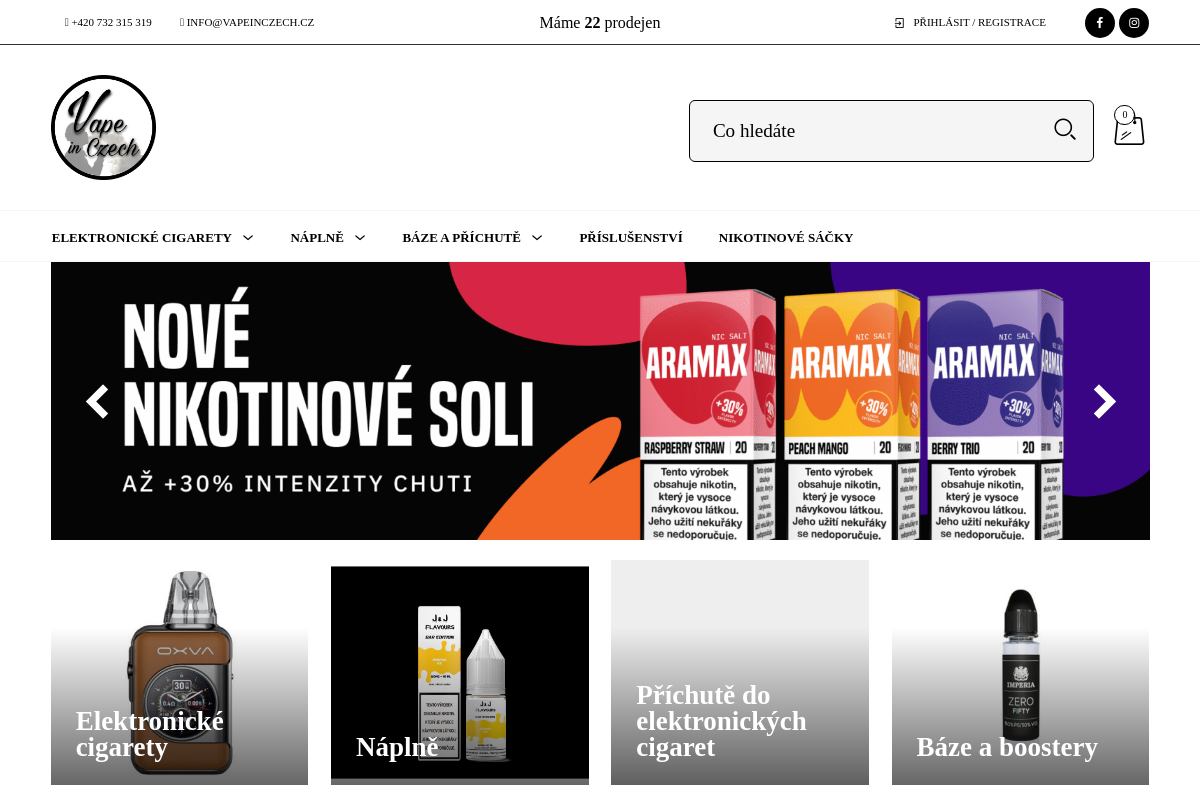Go to previous banner slide arrow
Screen dimensions: 1200x800
97,401
